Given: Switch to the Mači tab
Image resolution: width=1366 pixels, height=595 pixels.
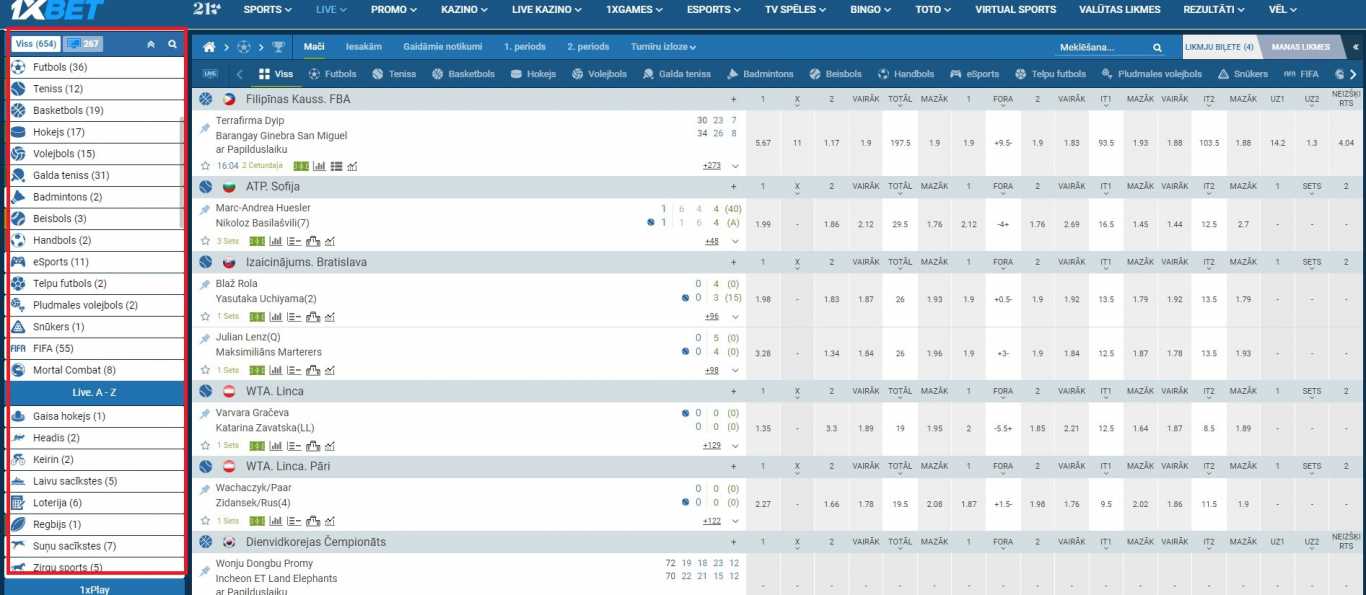Looking at the screenshot, I should click(313, 47).
